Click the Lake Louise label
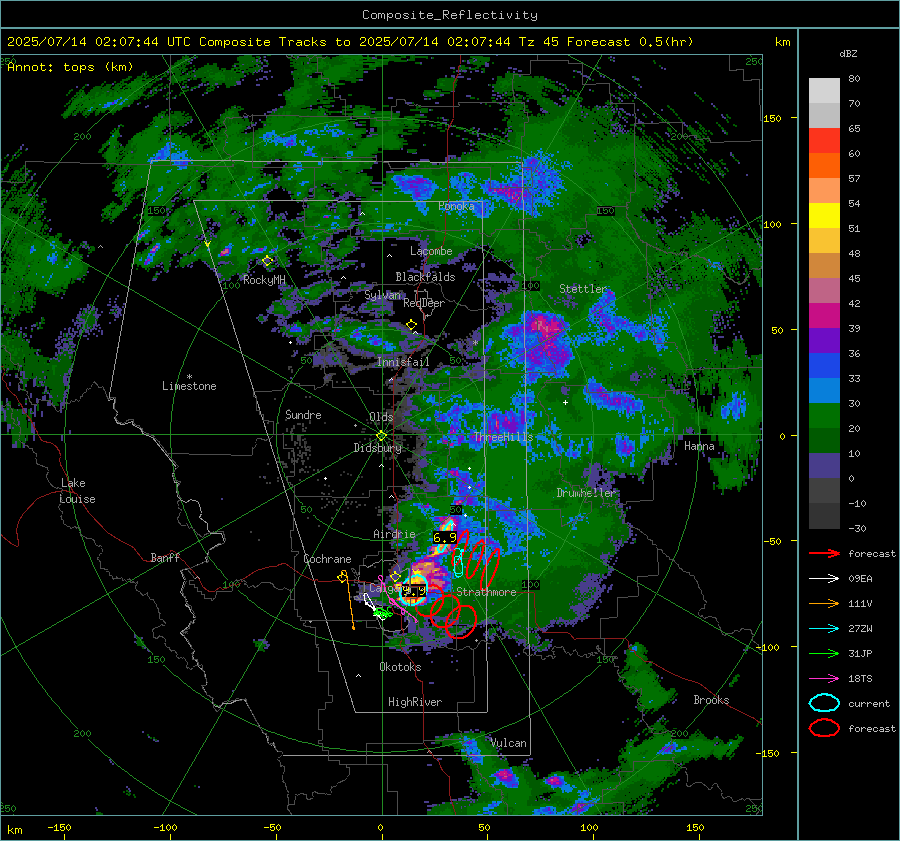This screenshot has width=900, height=841. point(77,491)
